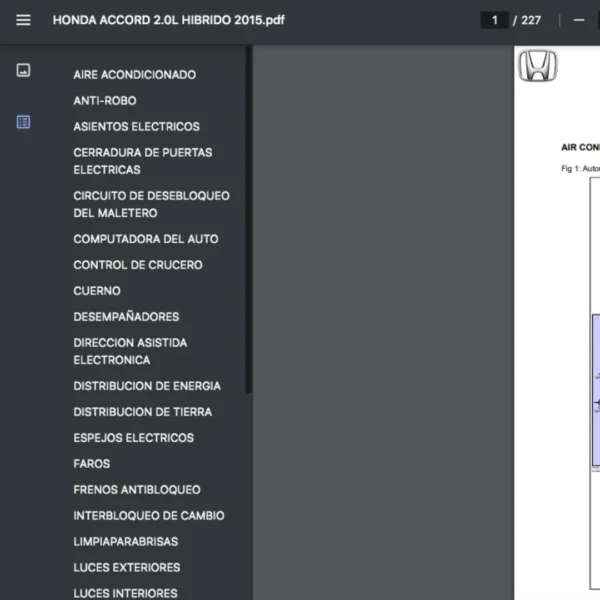Open COMPUTADORA DEL AUTO bookmark

coord(146,239)
